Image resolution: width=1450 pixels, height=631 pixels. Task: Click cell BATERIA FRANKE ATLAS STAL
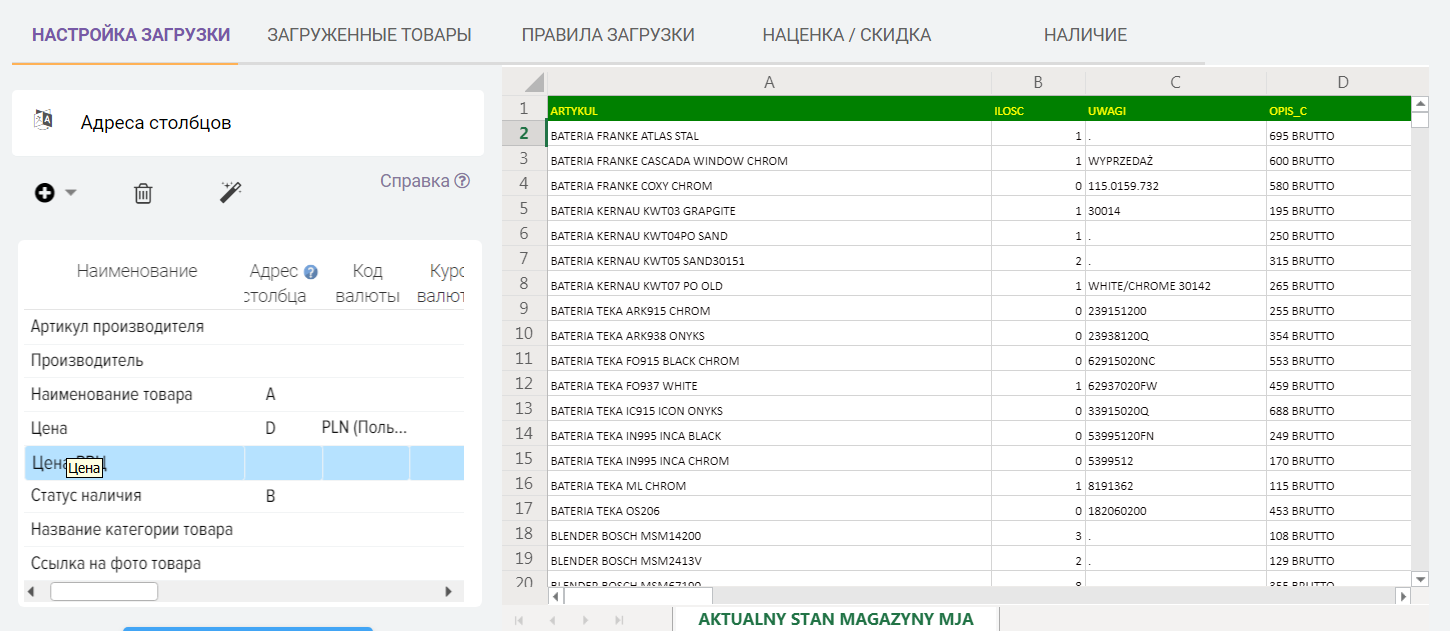pos(769,136)
